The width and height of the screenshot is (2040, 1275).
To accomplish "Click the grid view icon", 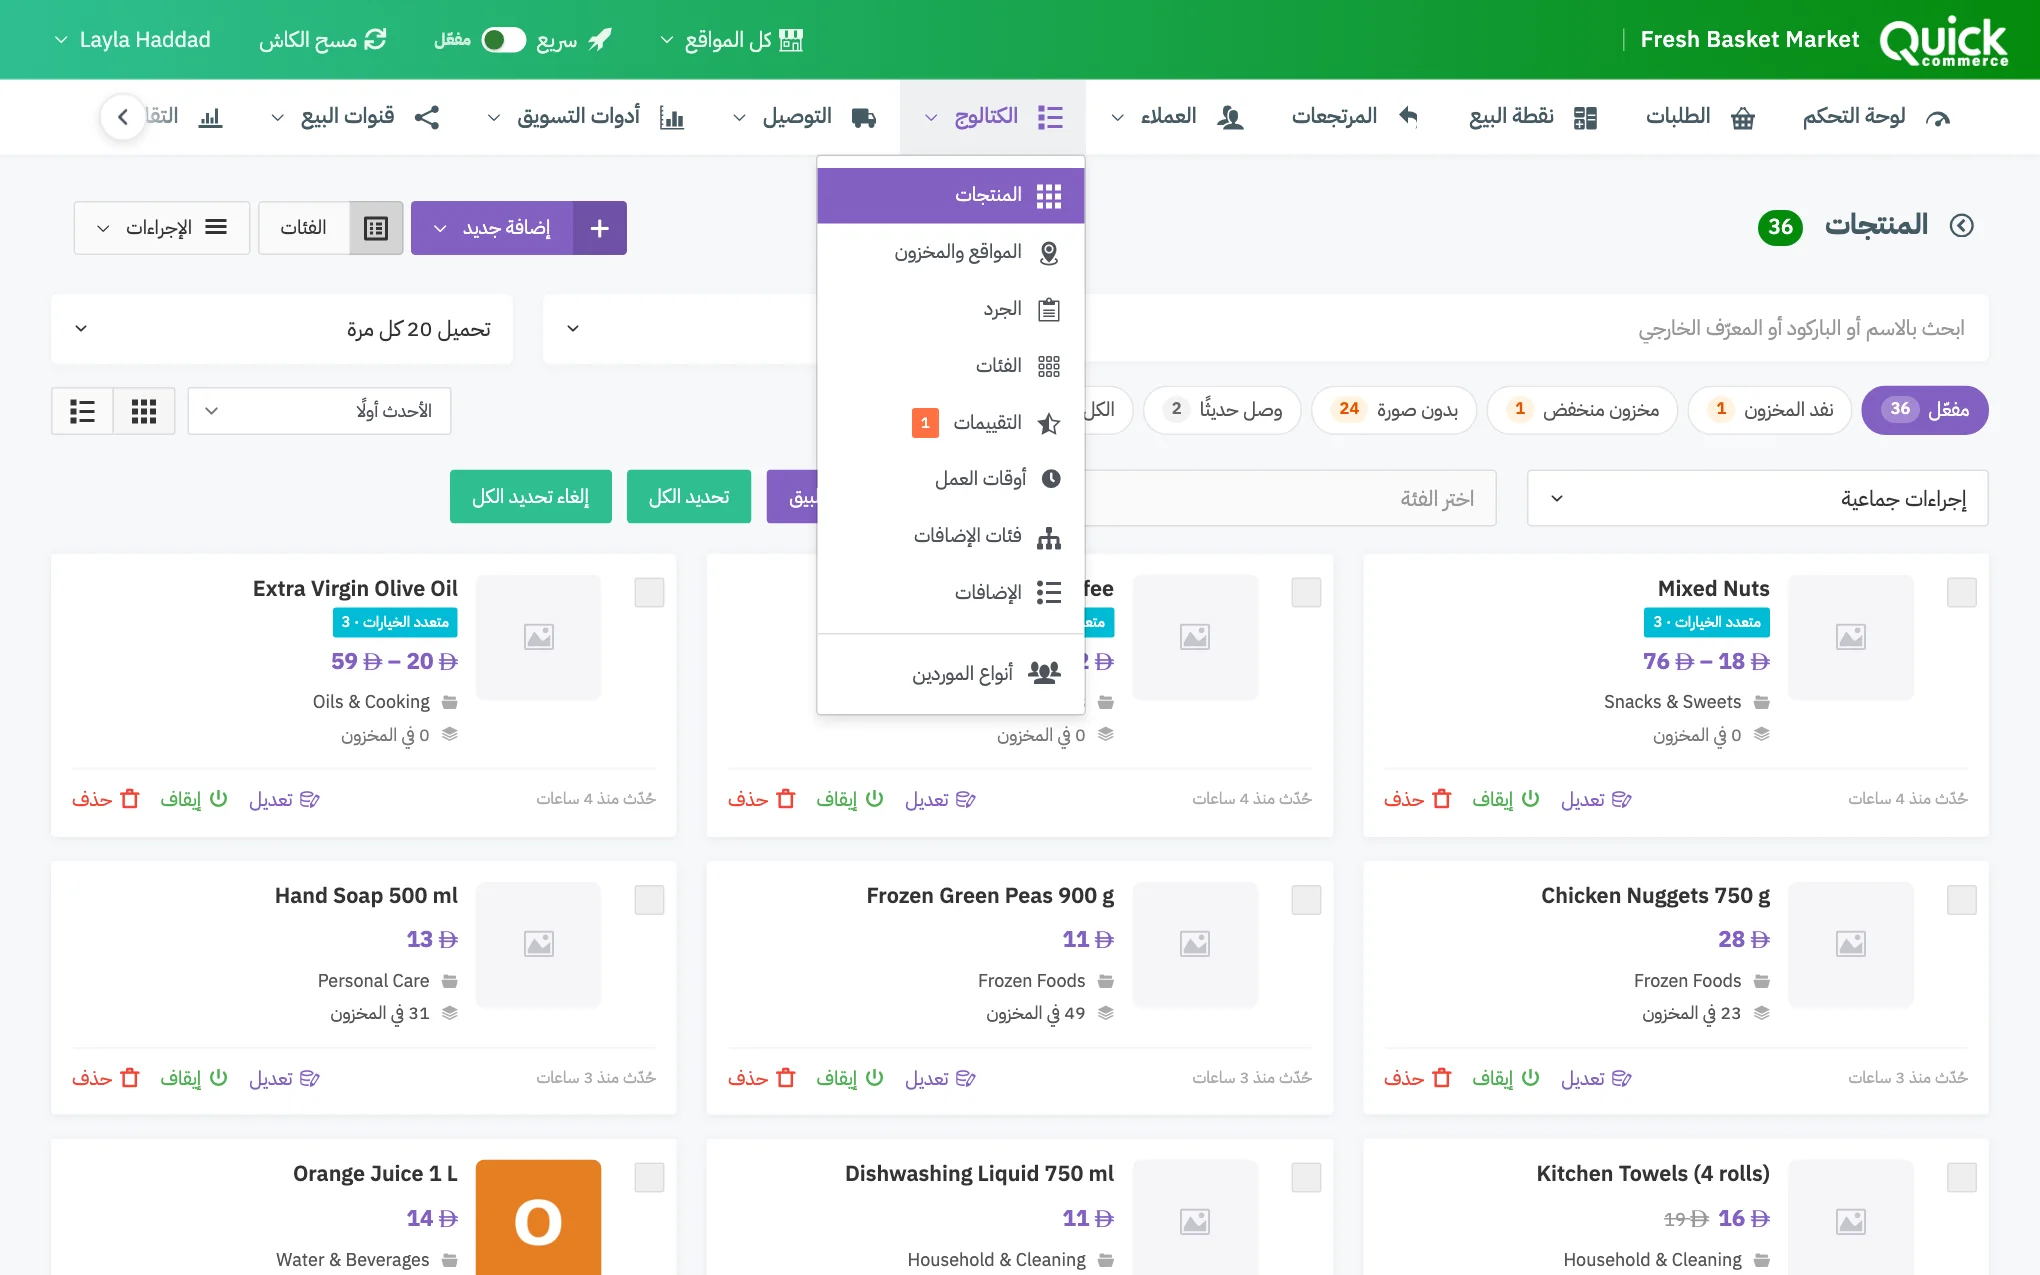I will pos(144,411).
